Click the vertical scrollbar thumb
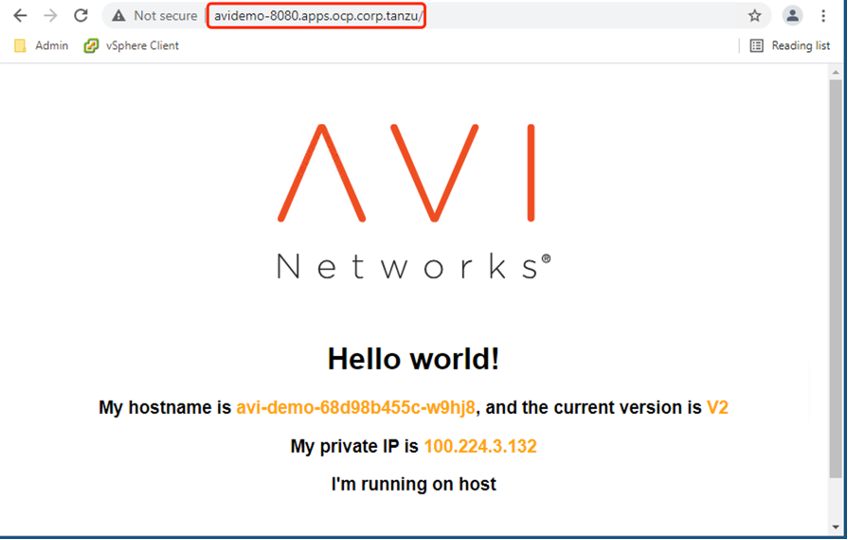The height and width of the screenshot is (540, 848). (x=836, y=279)
